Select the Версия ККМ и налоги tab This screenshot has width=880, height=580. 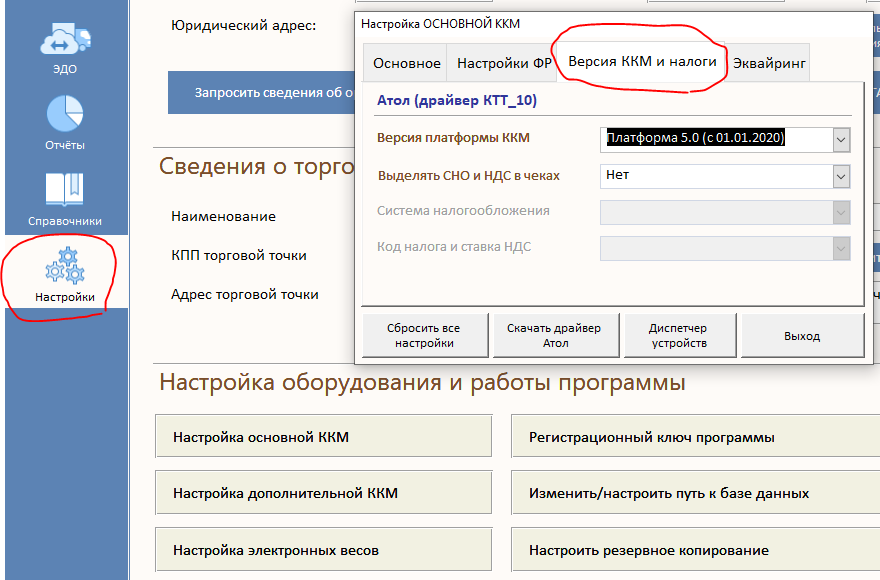pyautogui.click(x=642, y=61)
